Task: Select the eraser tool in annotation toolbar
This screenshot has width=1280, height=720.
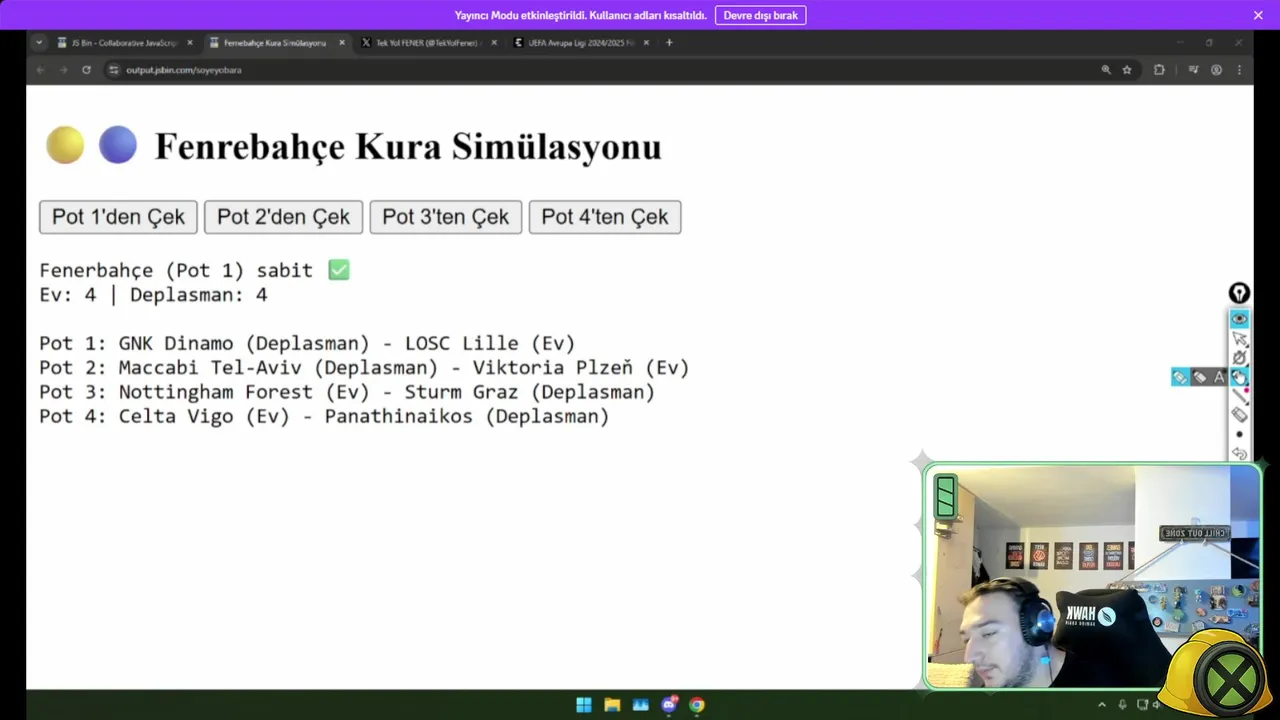Action: (x=1240, y=415)
